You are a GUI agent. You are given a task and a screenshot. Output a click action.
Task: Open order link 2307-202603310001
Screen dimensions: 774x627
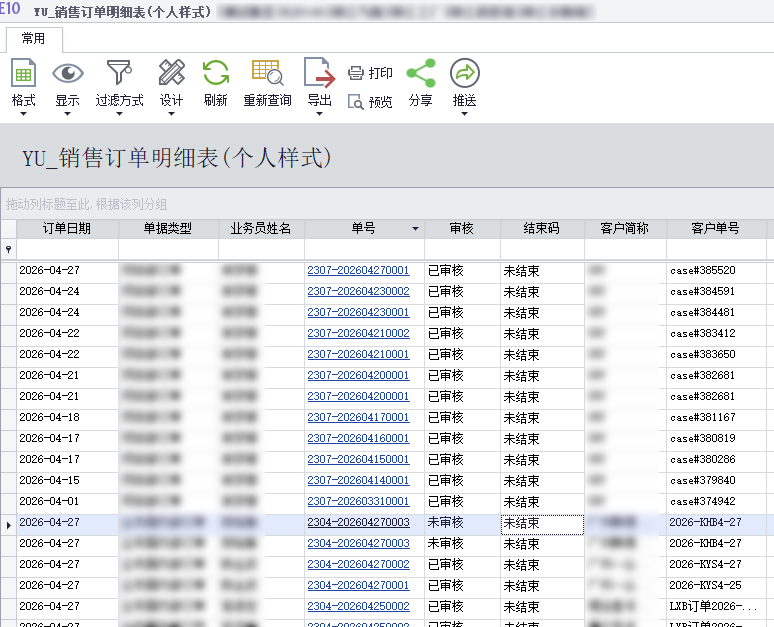click(x=358, y=501)
